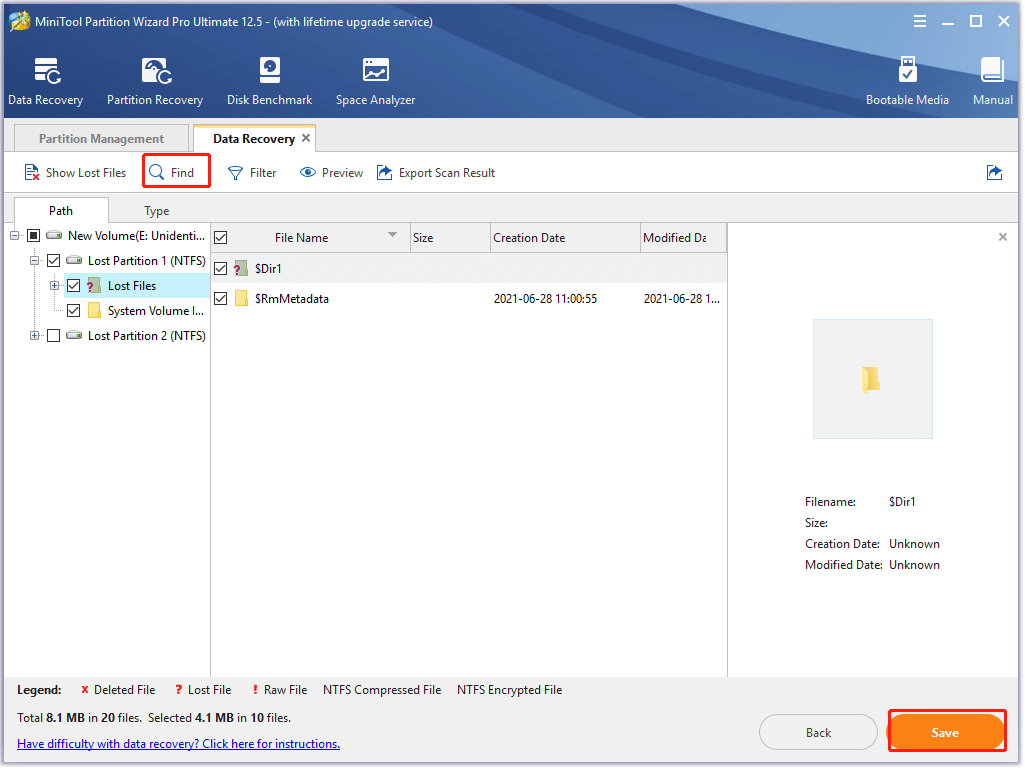Uncheck Lost Partition 1 checkbox
1025x768 pixels.
54,260
